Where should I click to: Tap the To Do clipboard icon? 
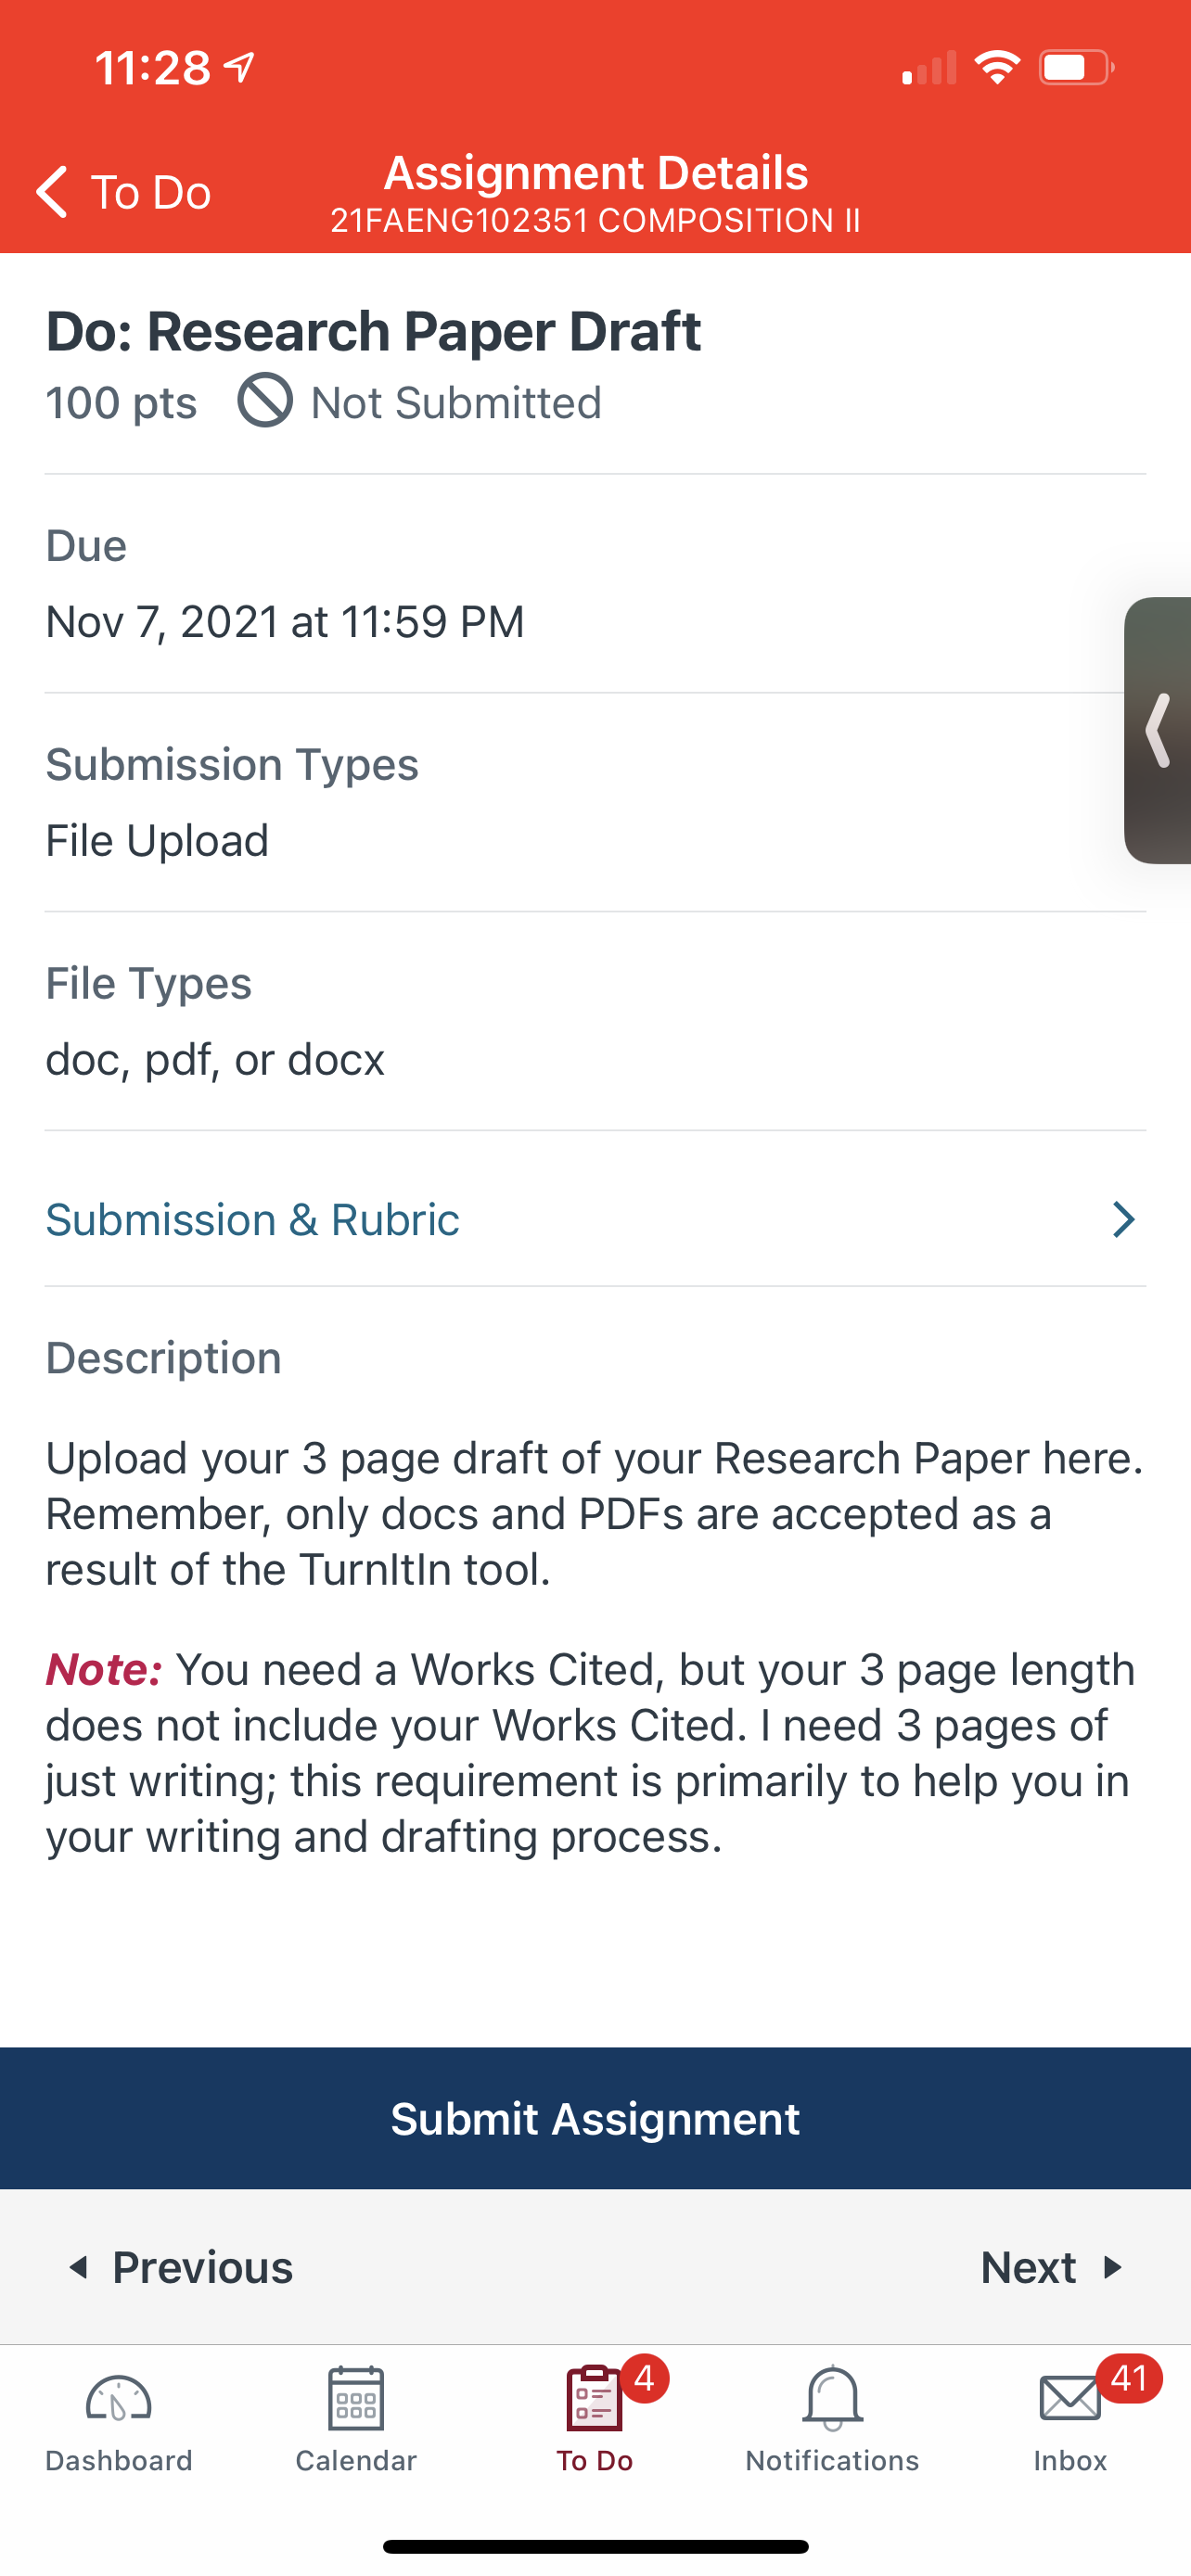[594, 2398]
